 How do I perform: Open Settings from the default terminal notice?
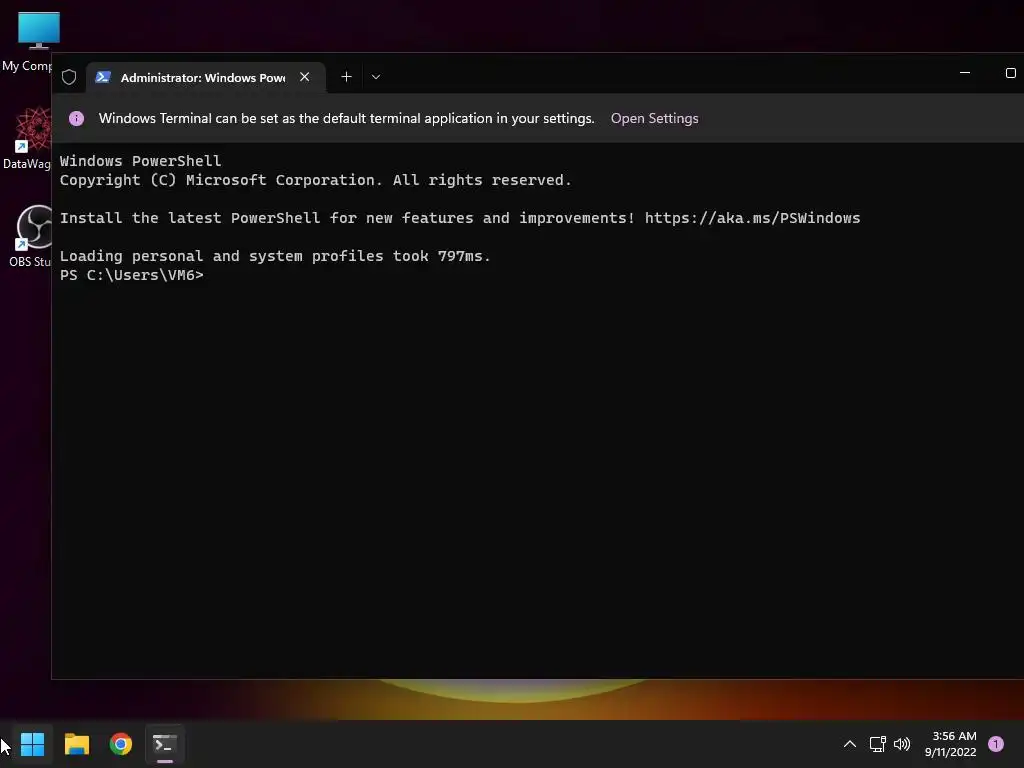pyautogui.click(x=654, y=118)
